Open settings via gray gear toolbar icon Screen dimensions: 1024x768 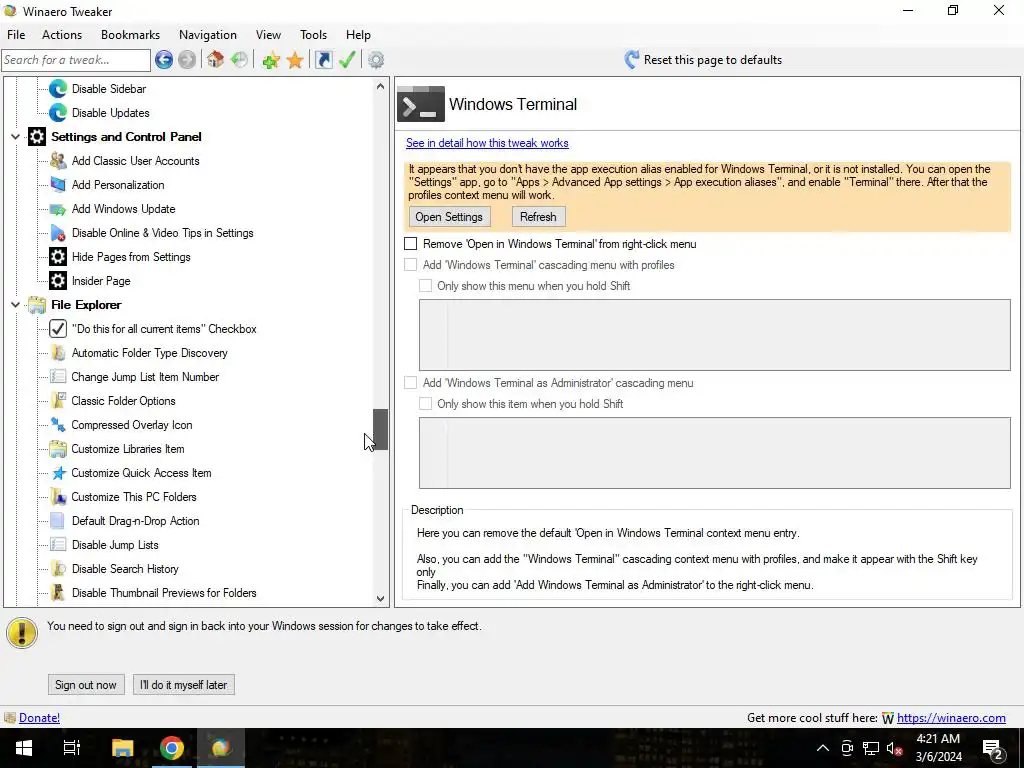tap(376, 60)
